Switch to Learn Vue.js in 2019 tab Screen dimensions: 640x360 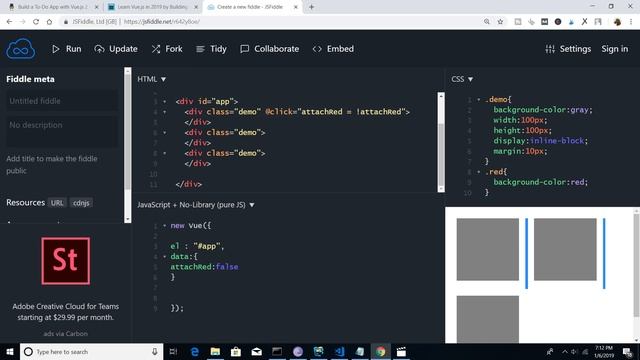(153, 7)
